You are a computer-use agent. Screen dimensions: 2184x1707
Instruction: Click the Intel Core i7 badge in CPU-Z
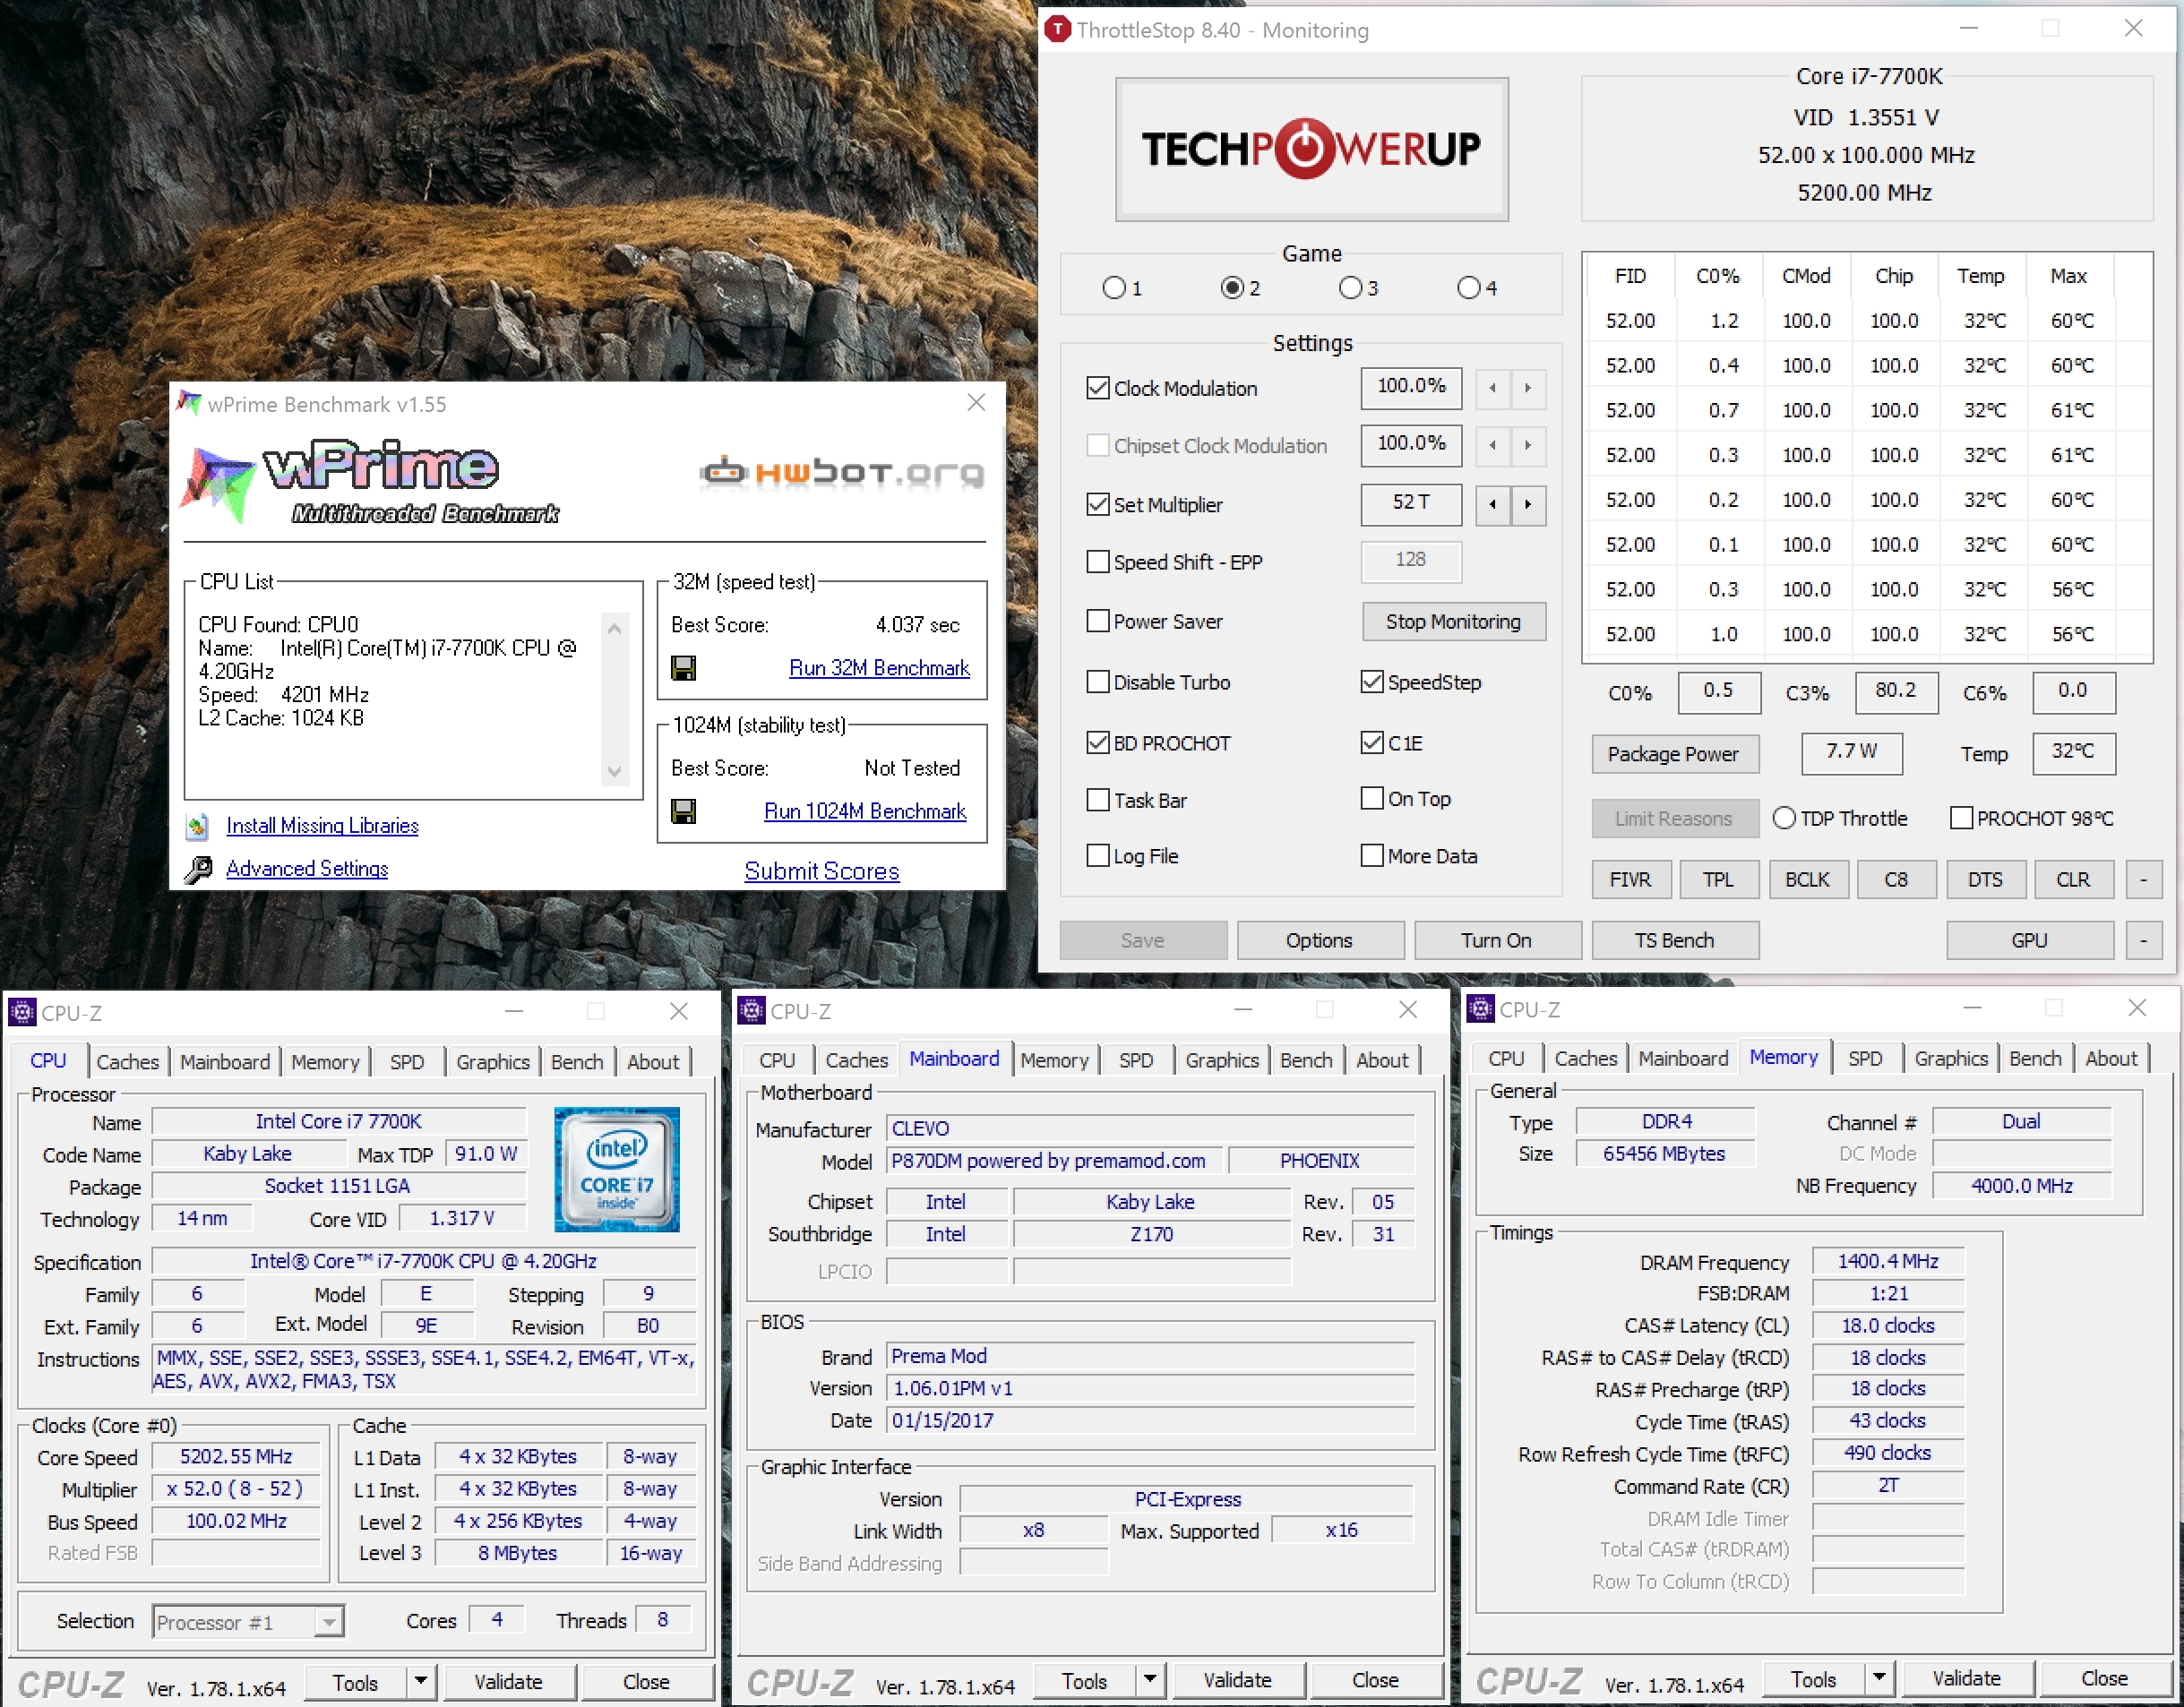click(x=617, y=1168)
